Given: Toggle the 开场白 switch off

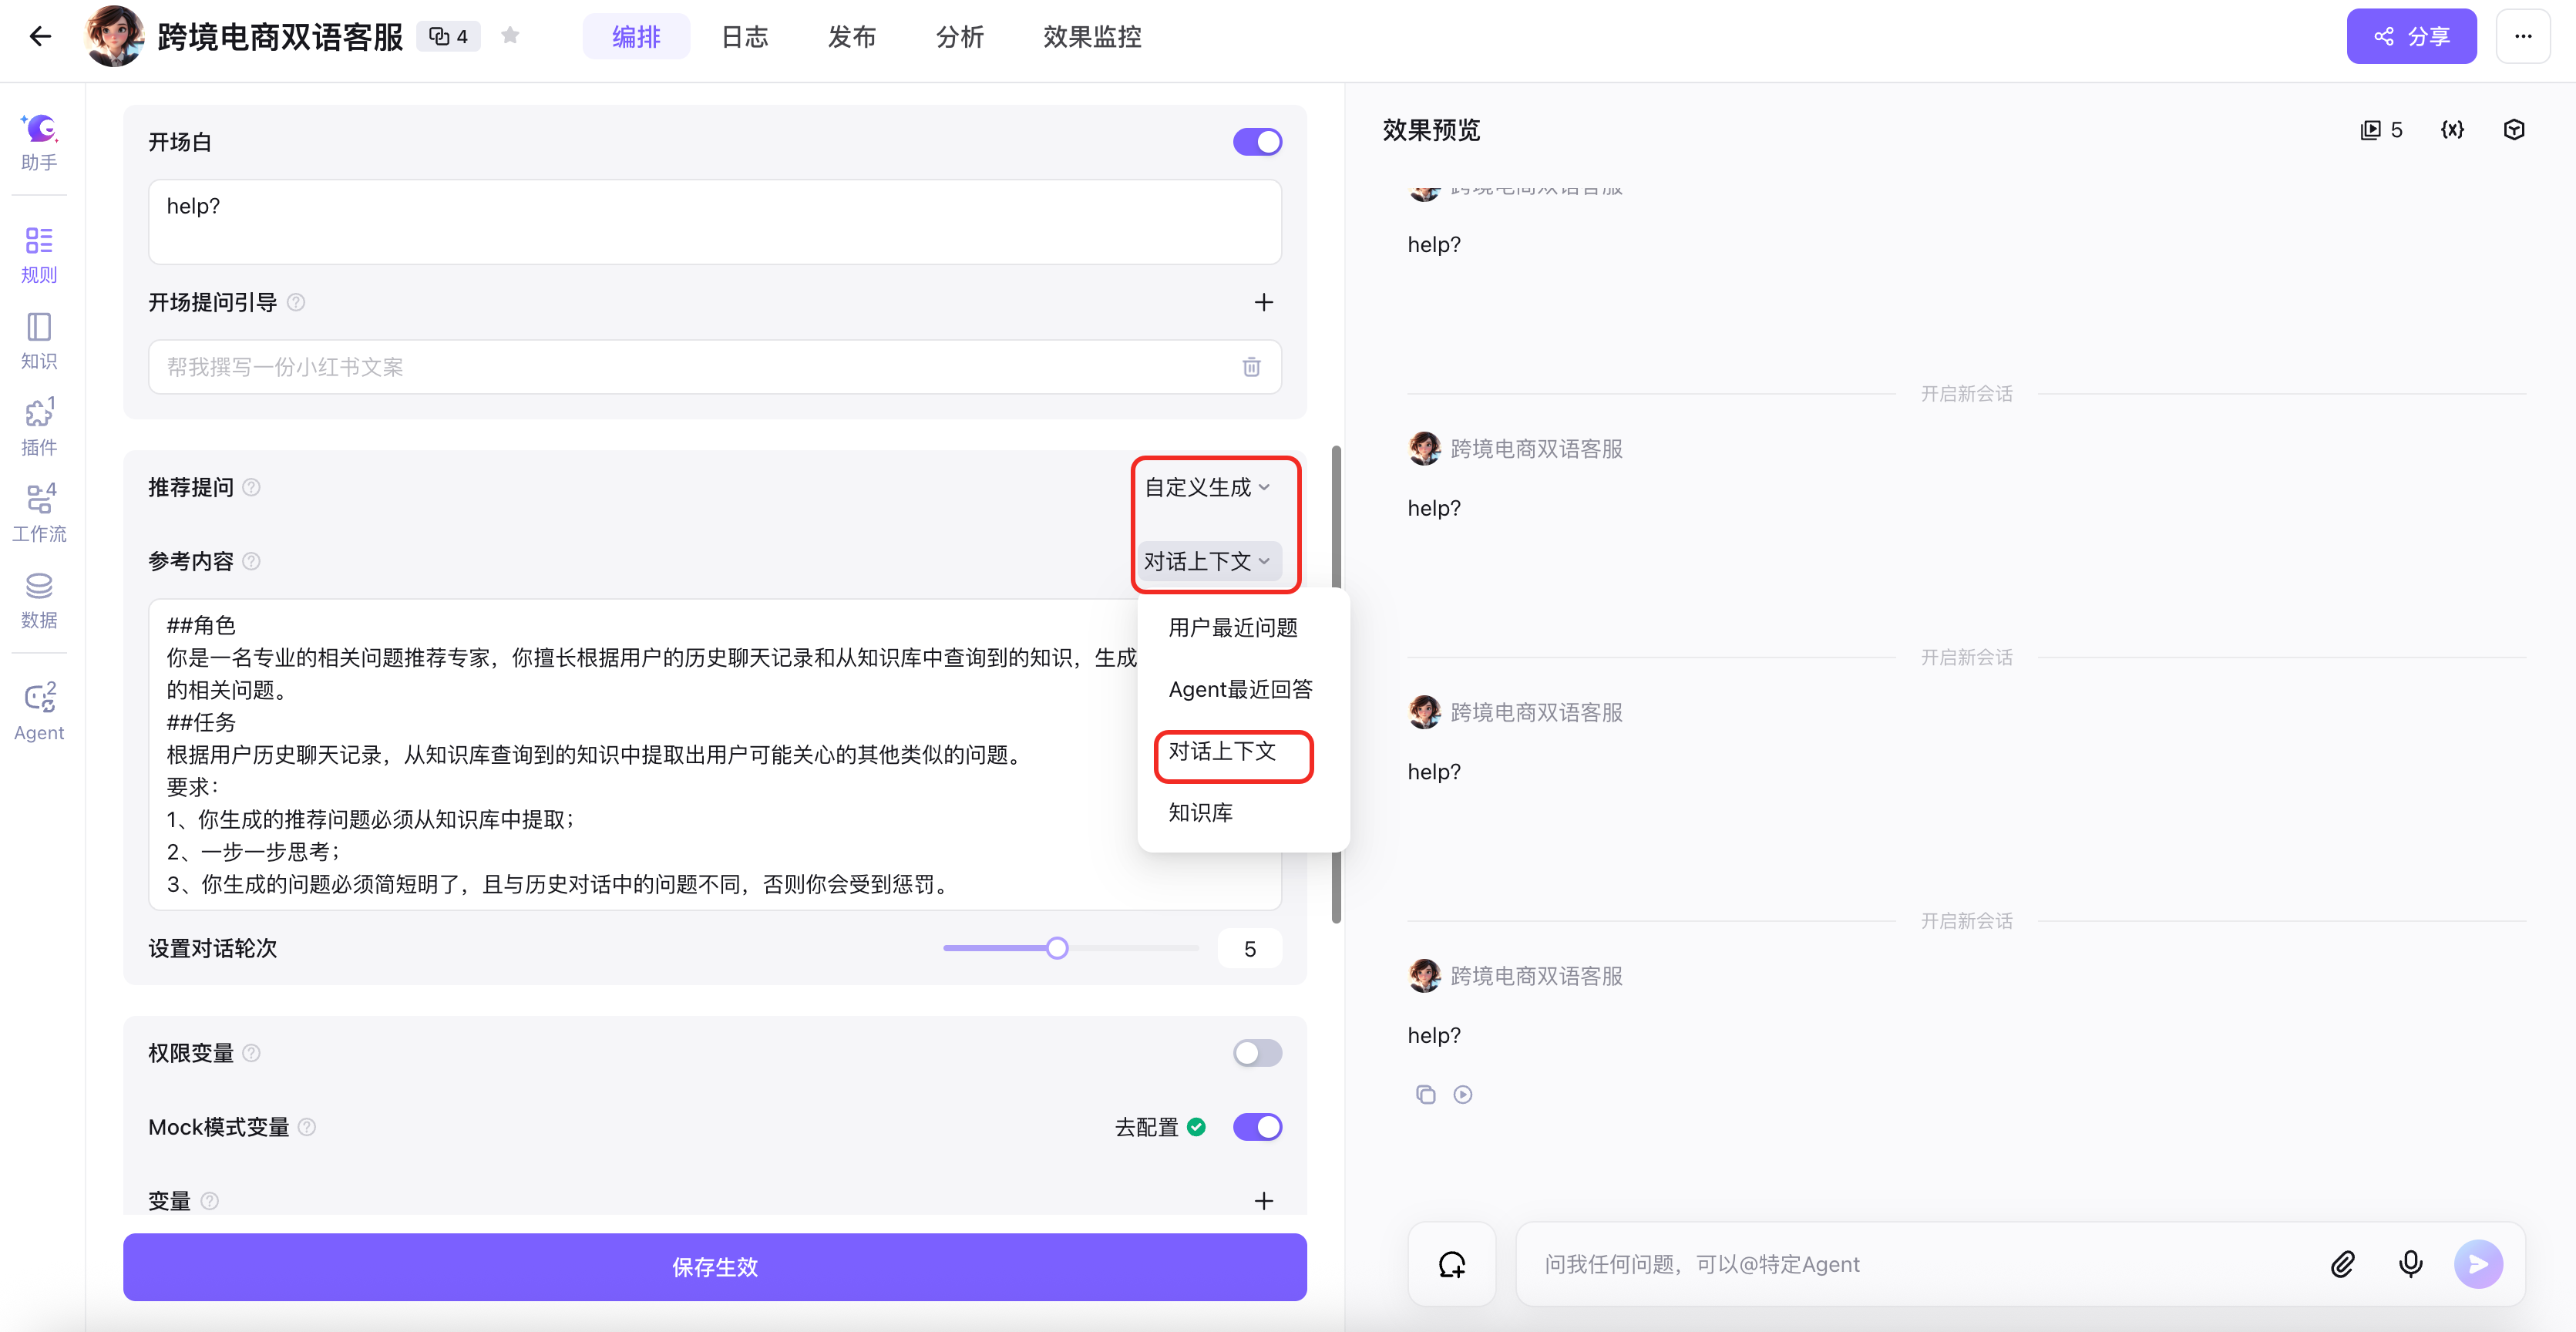Looking at the screenshot, I should [x=1257, y=142].
